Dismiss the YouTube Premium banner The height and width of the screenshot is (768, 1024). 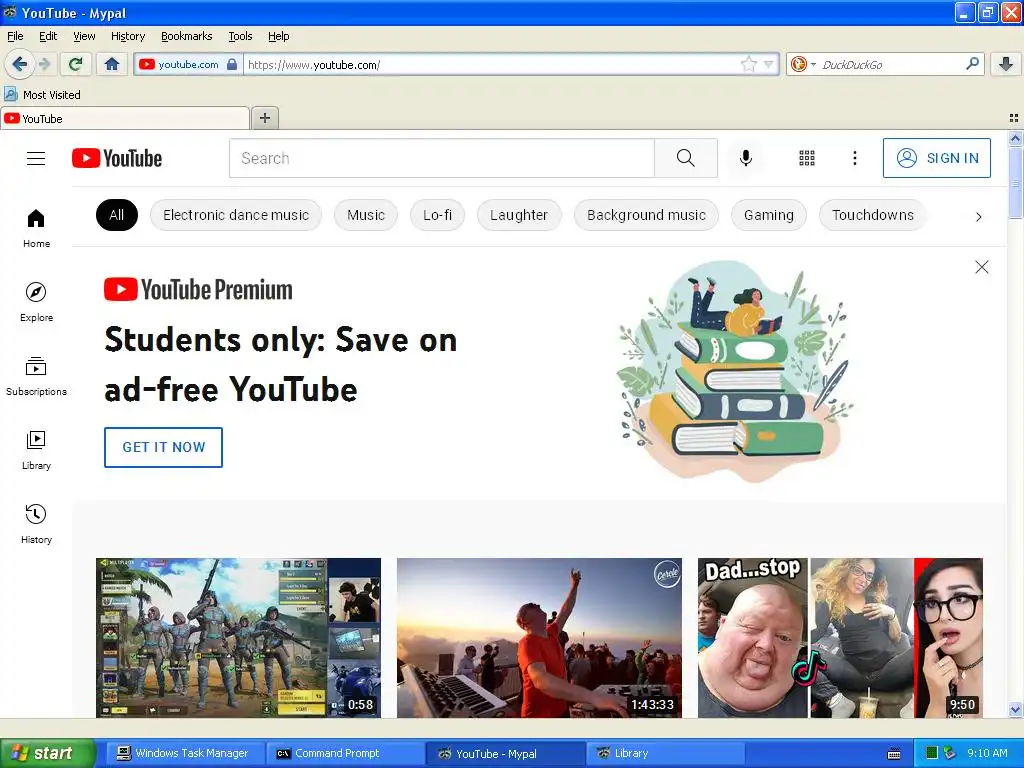pyautogui.click(x=982, y=267)
